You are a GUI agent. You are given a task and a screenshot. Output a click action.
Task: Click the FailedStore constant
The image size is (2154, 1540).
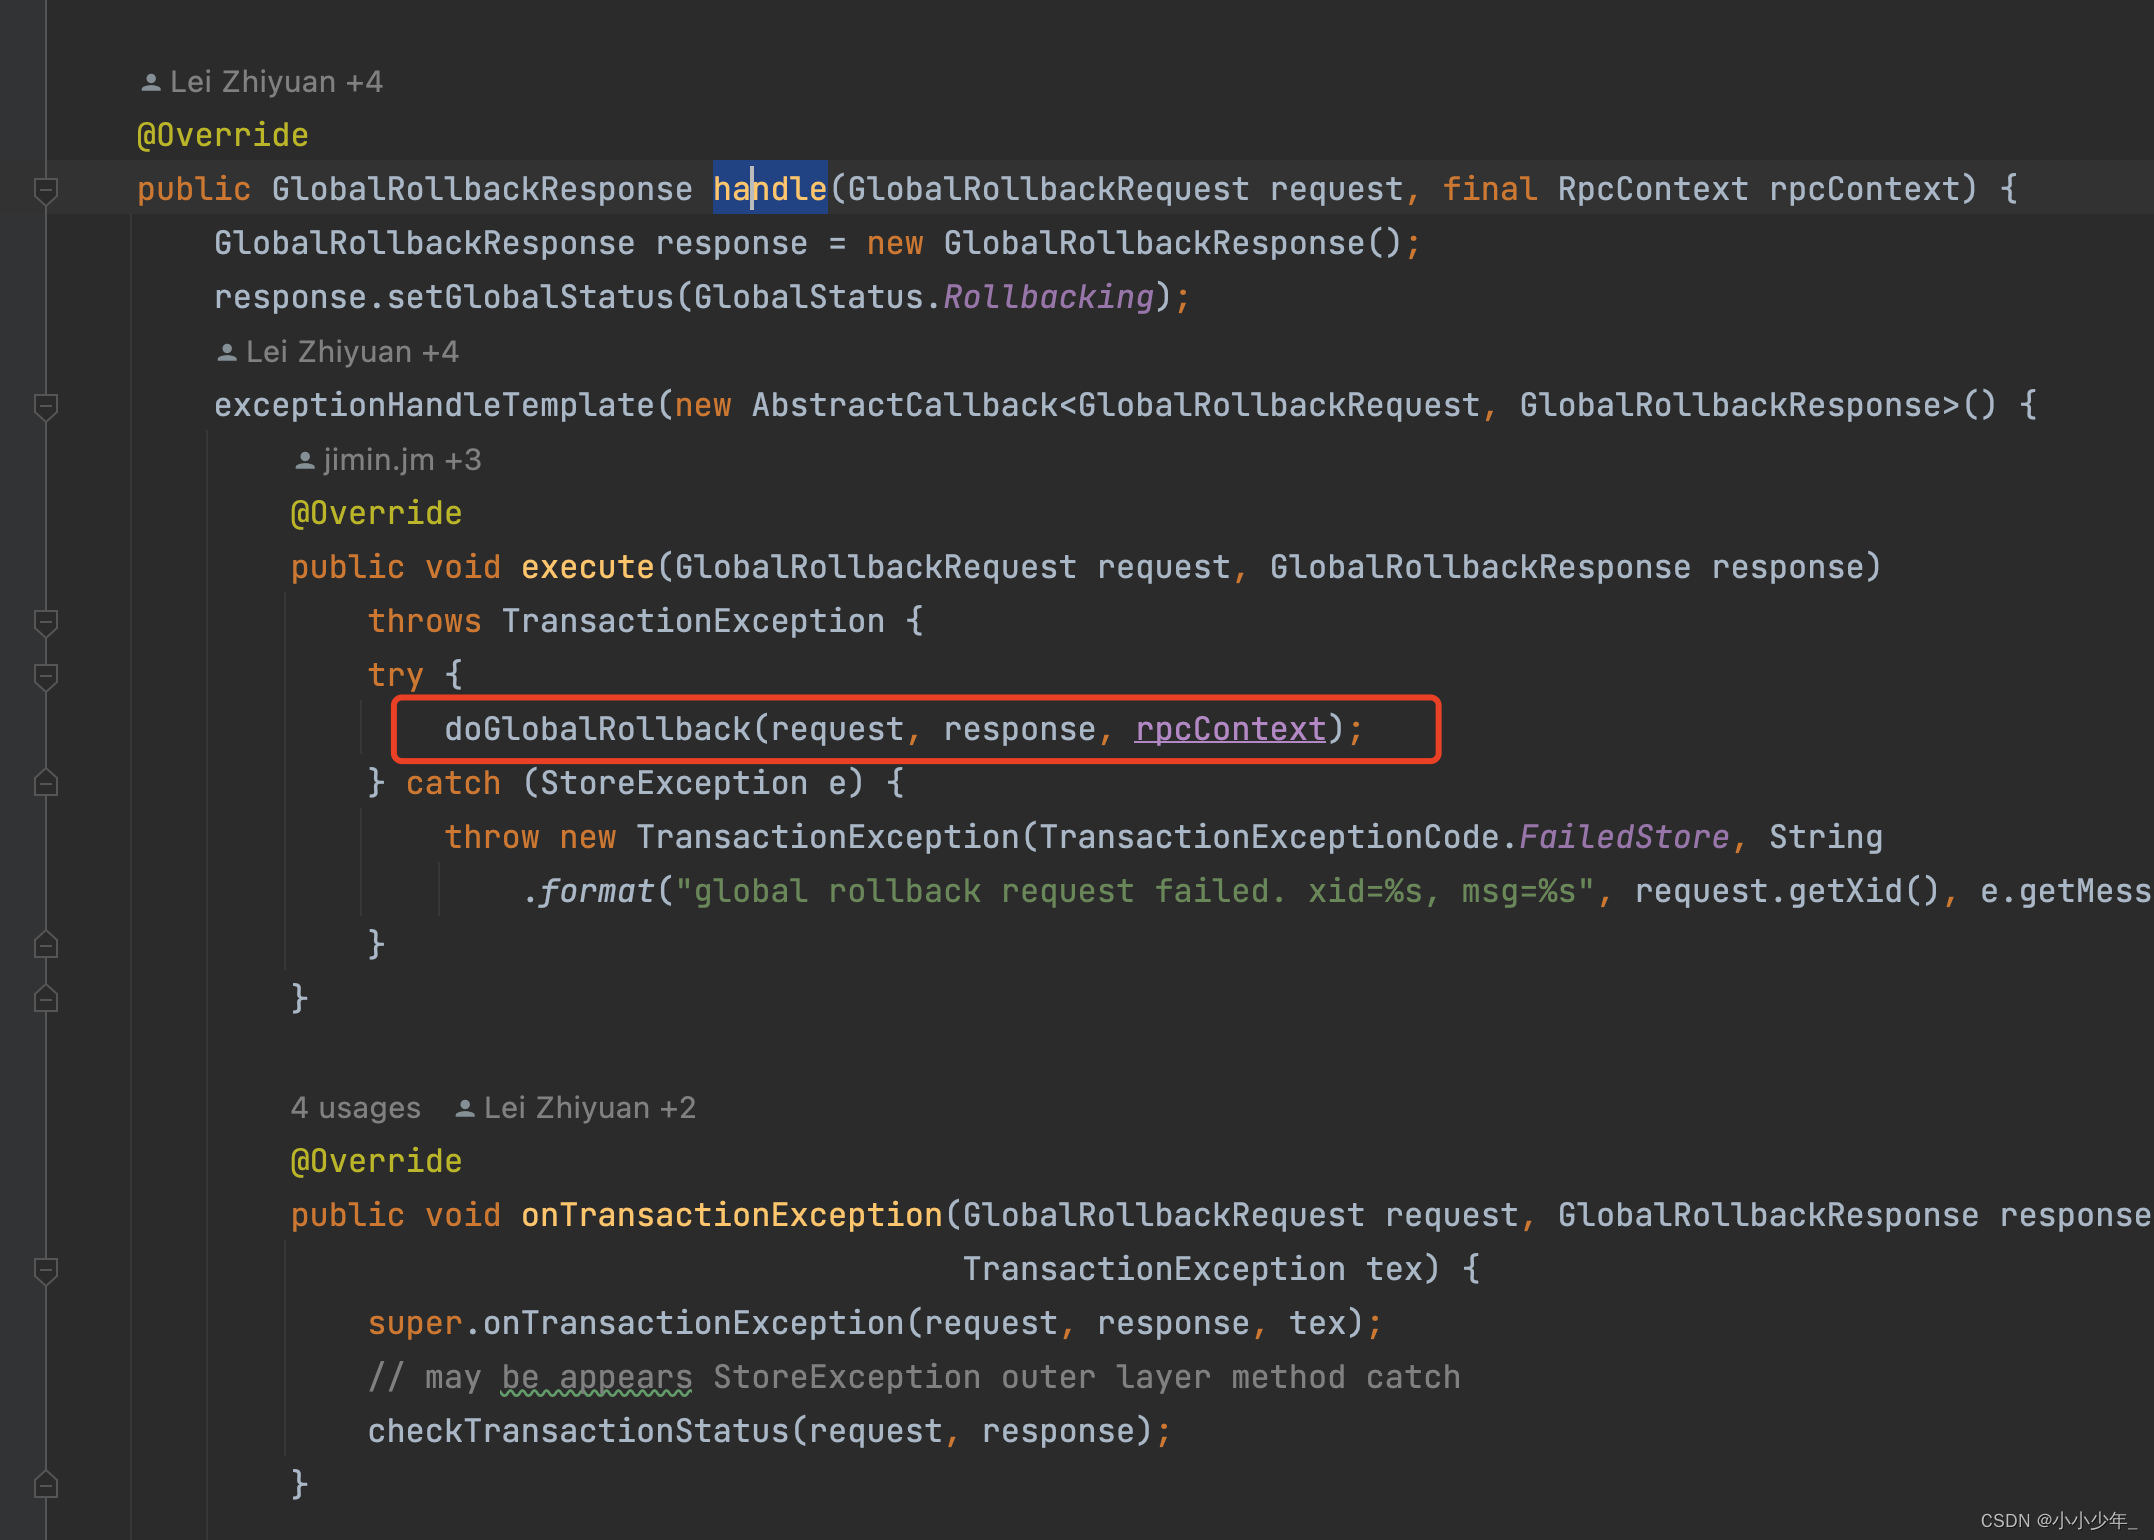point(1625,837)
